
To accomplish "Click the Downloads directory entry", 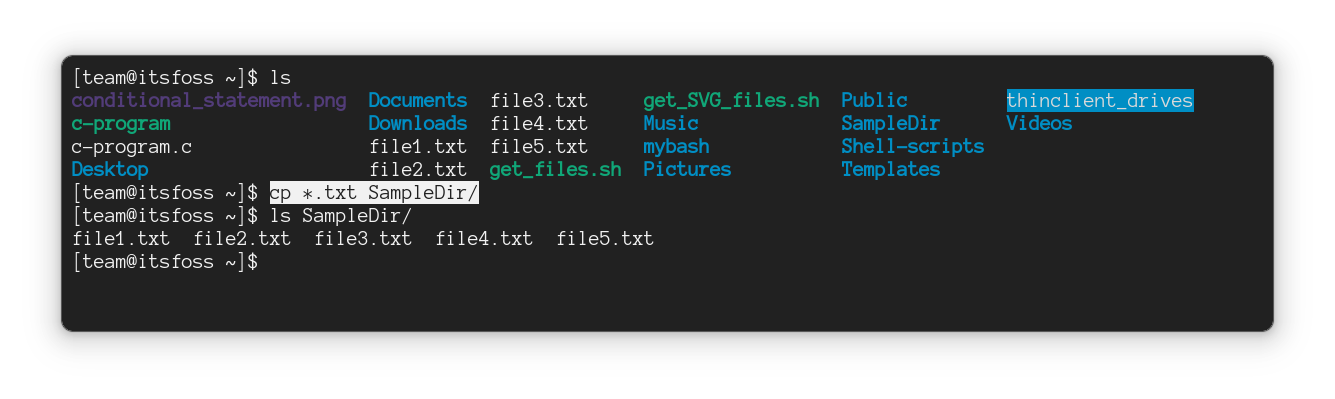I will (x=418, y=124).
